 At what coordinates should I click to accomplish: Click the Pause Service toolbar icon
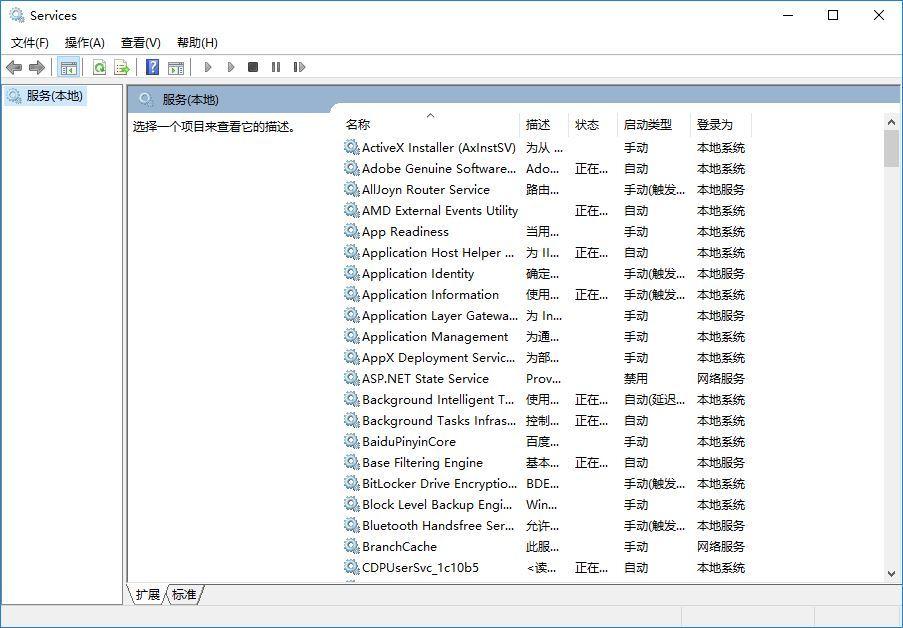276,67
